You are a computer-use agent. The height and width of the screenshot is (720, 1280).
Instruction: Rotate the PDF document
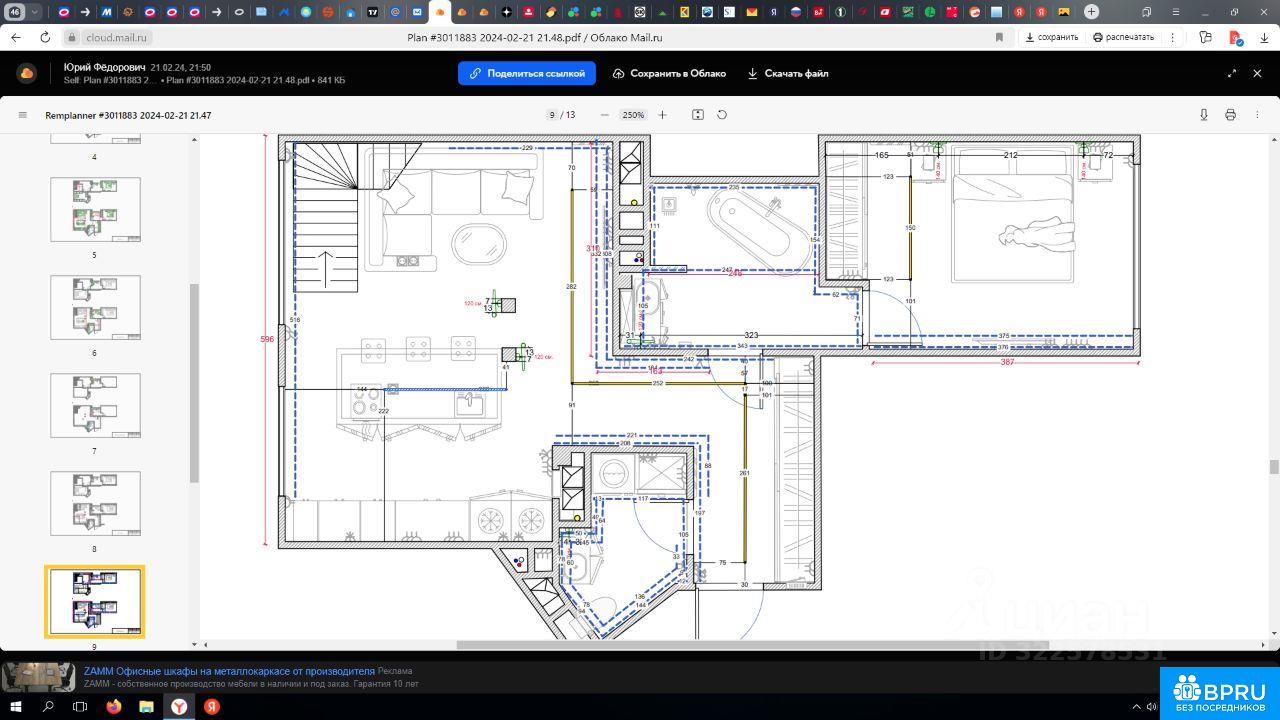coord(722,115)
